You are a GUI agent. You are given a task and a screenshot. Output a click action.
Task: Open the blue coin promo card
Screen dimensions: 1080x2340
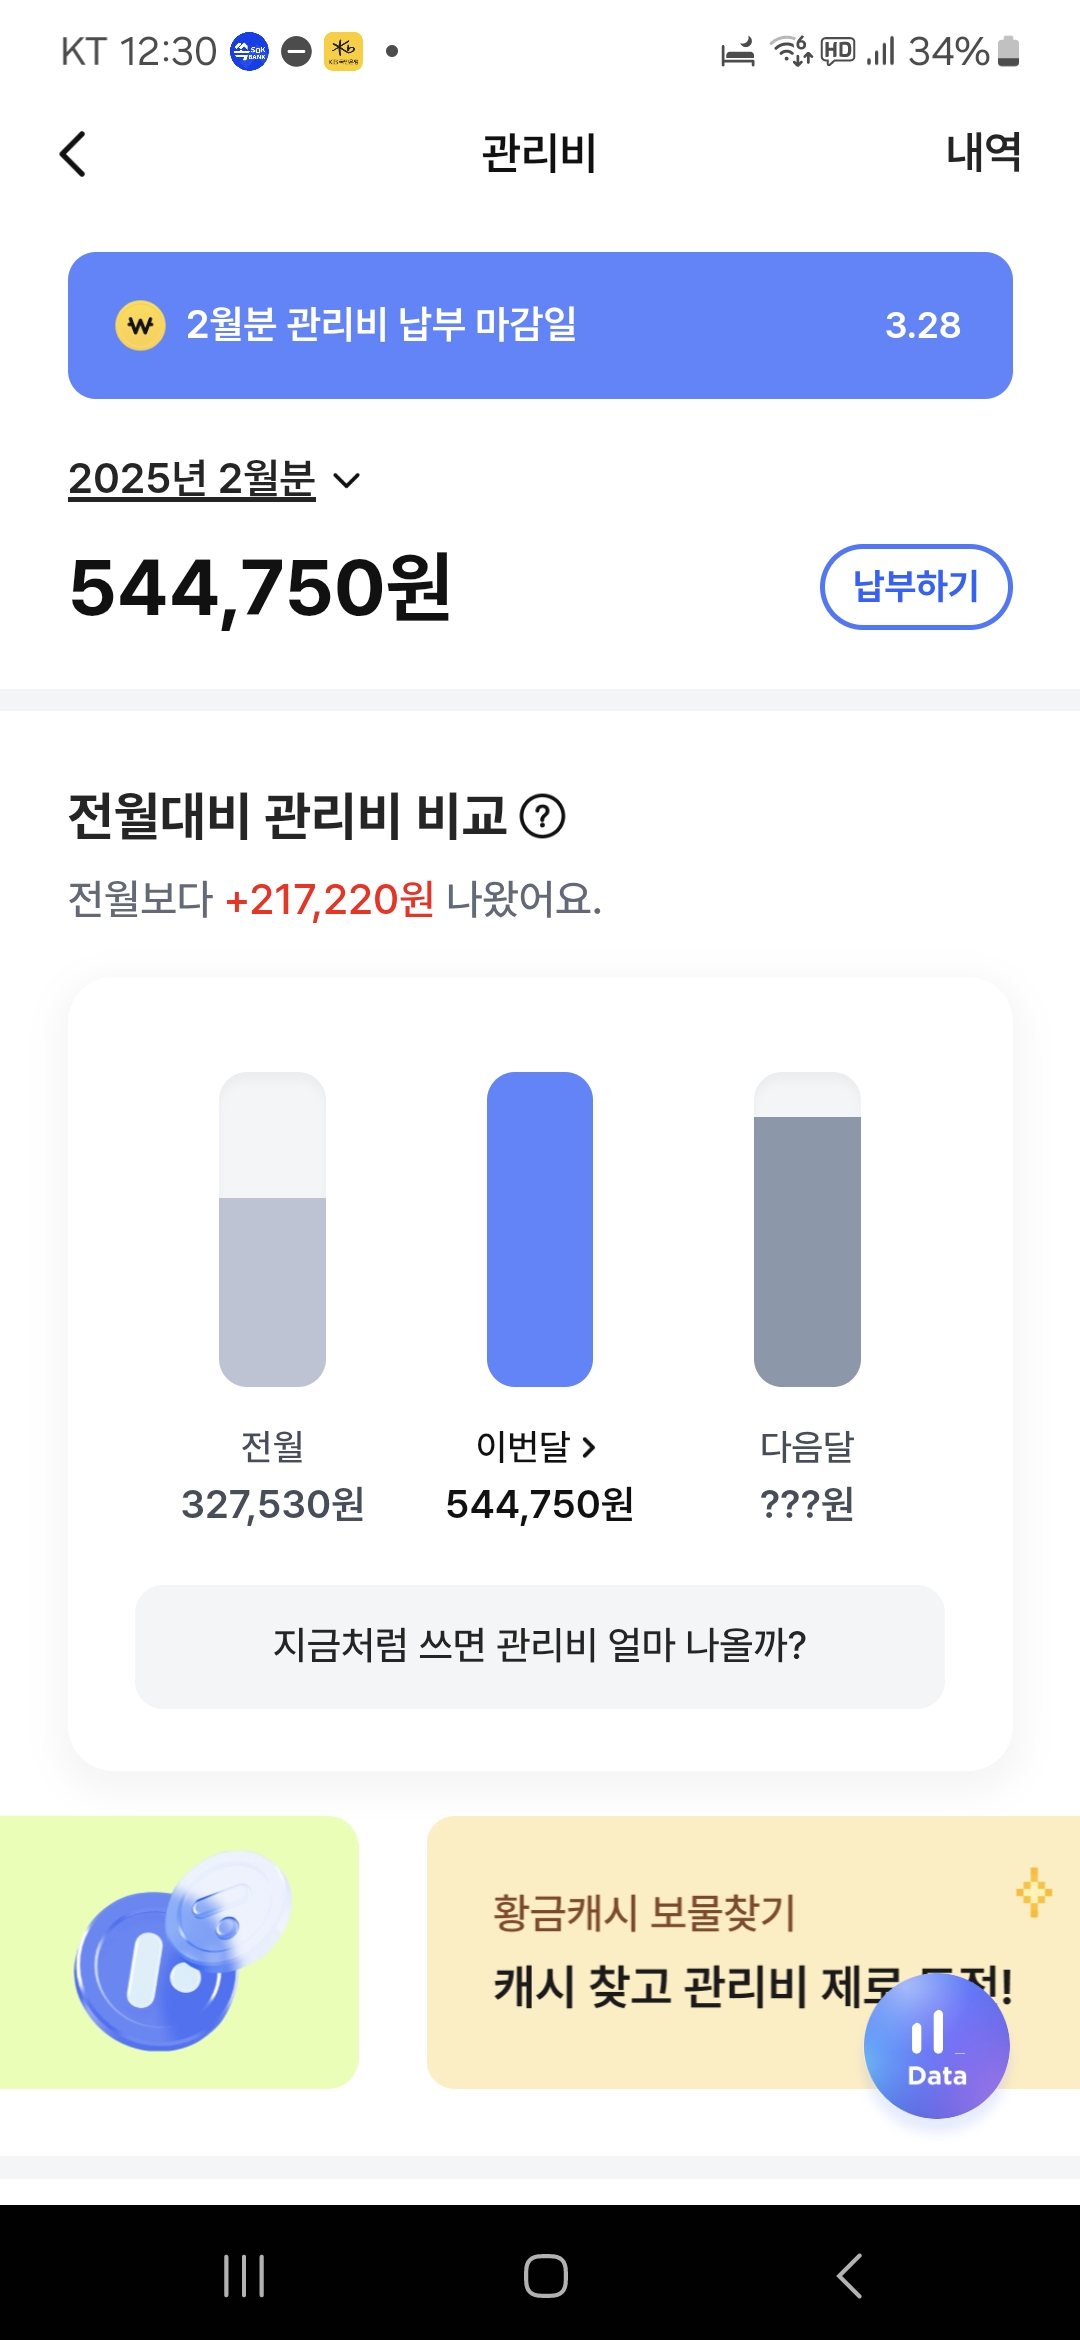point(180,1952)
